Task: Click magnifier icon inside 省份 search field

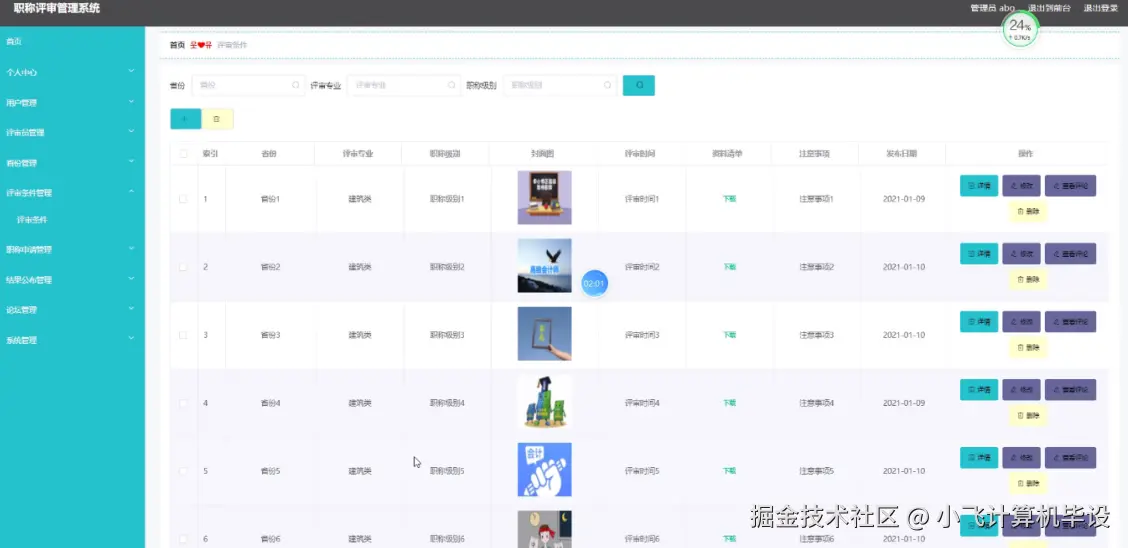Action: tap(296, 85)
